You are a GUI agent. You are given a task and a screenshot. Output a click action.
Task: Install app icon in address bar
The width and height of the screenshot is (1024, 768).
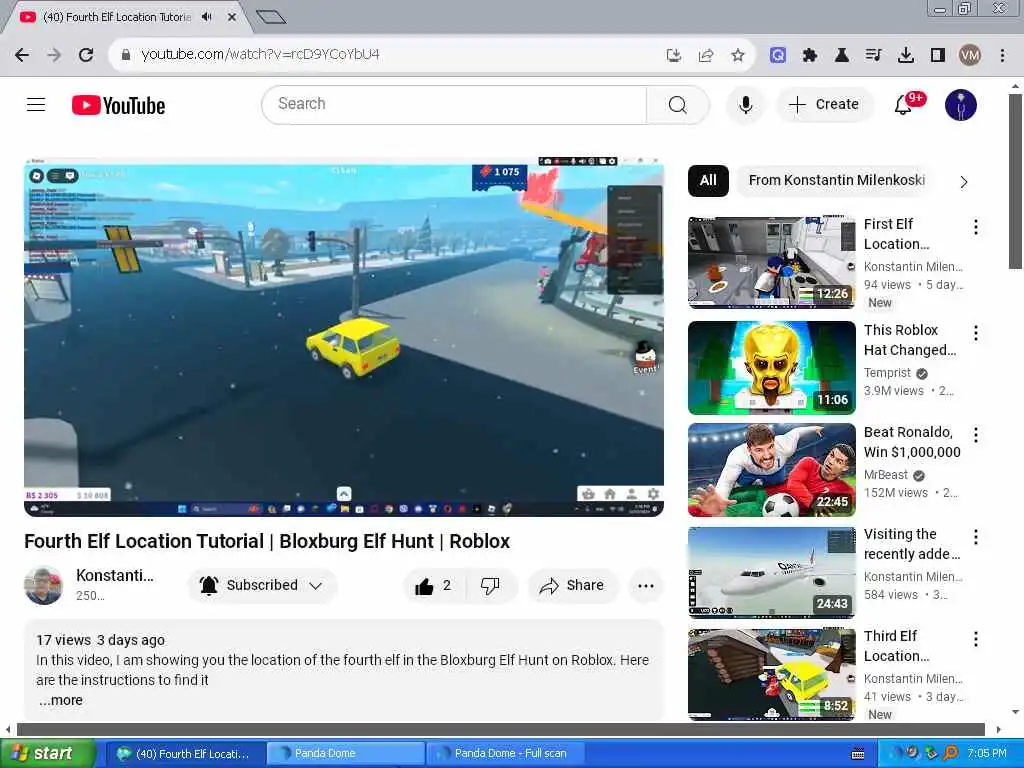674,56
